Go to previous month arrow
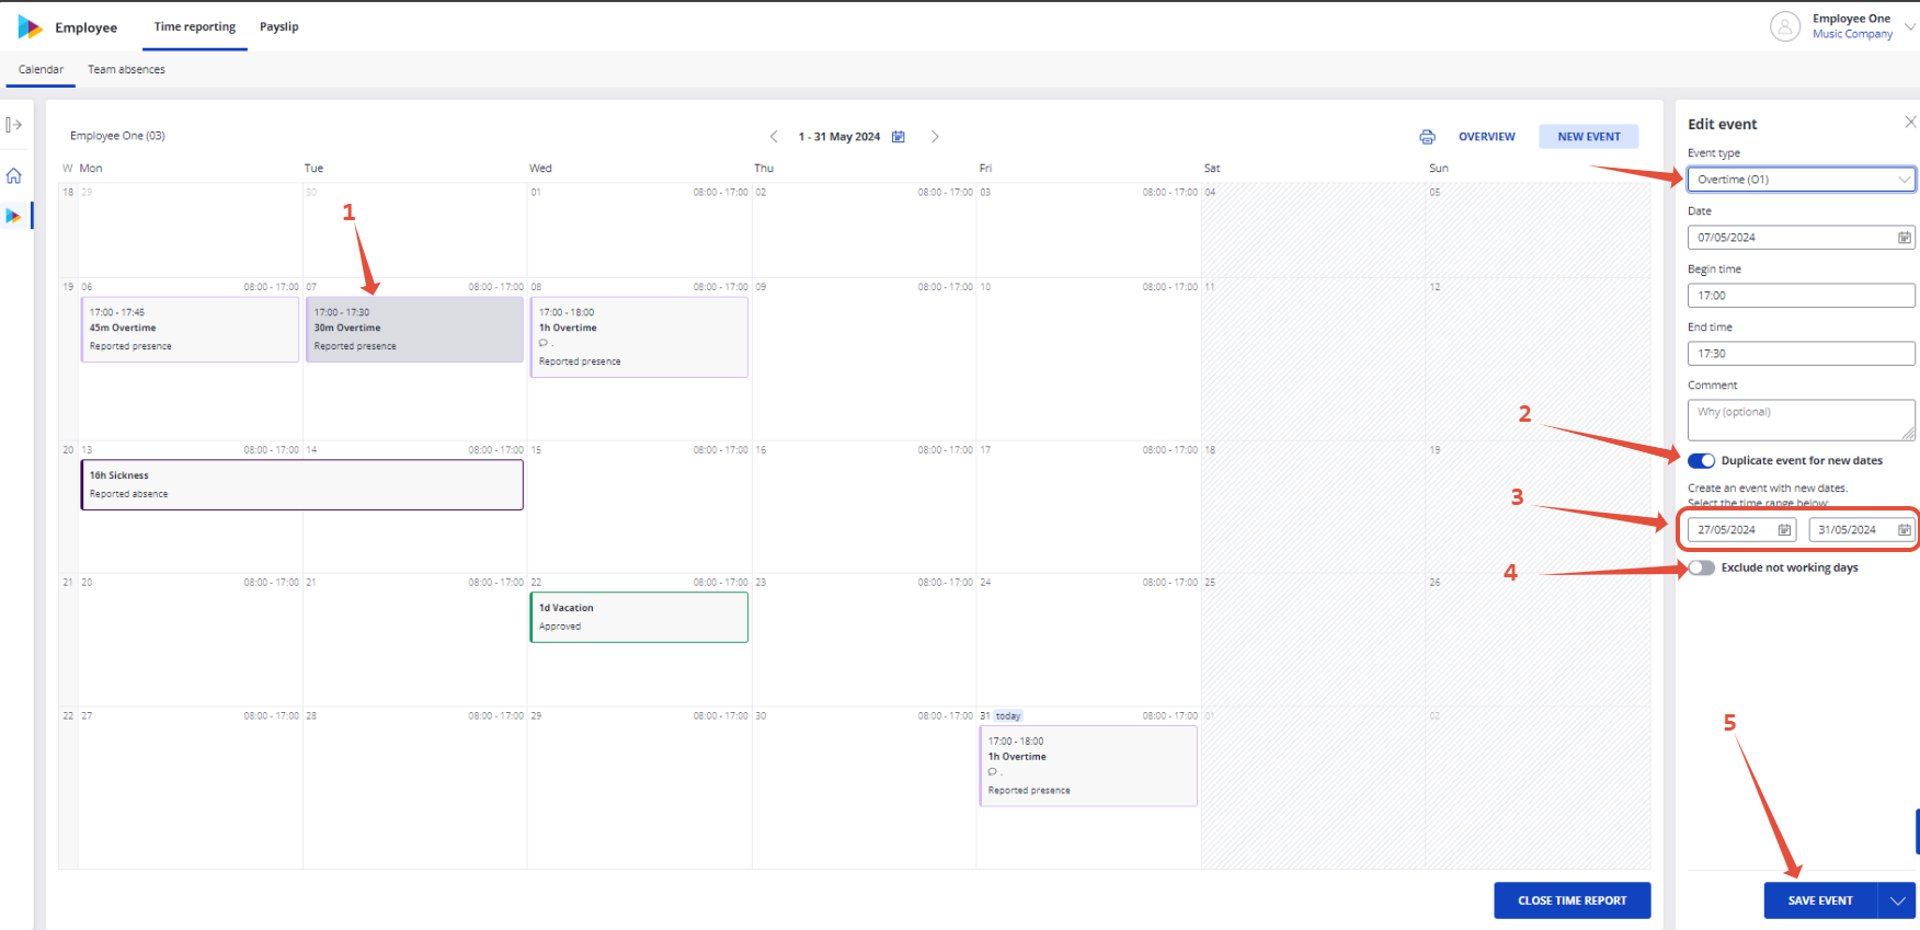This screenshot has width=1920, height=930. (773, 136)
